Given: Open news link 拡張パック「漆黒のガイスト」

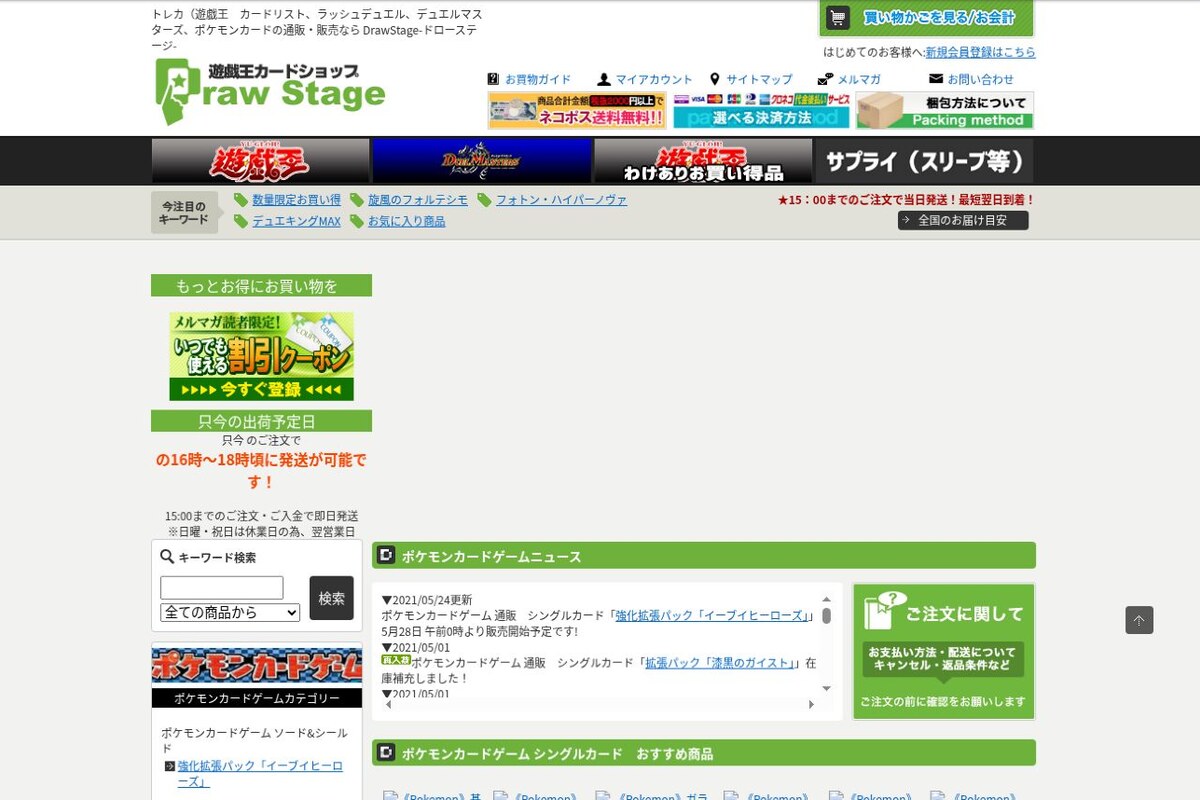Looking at the screenshot, I should pyautogui.click(x=720, y=663).
